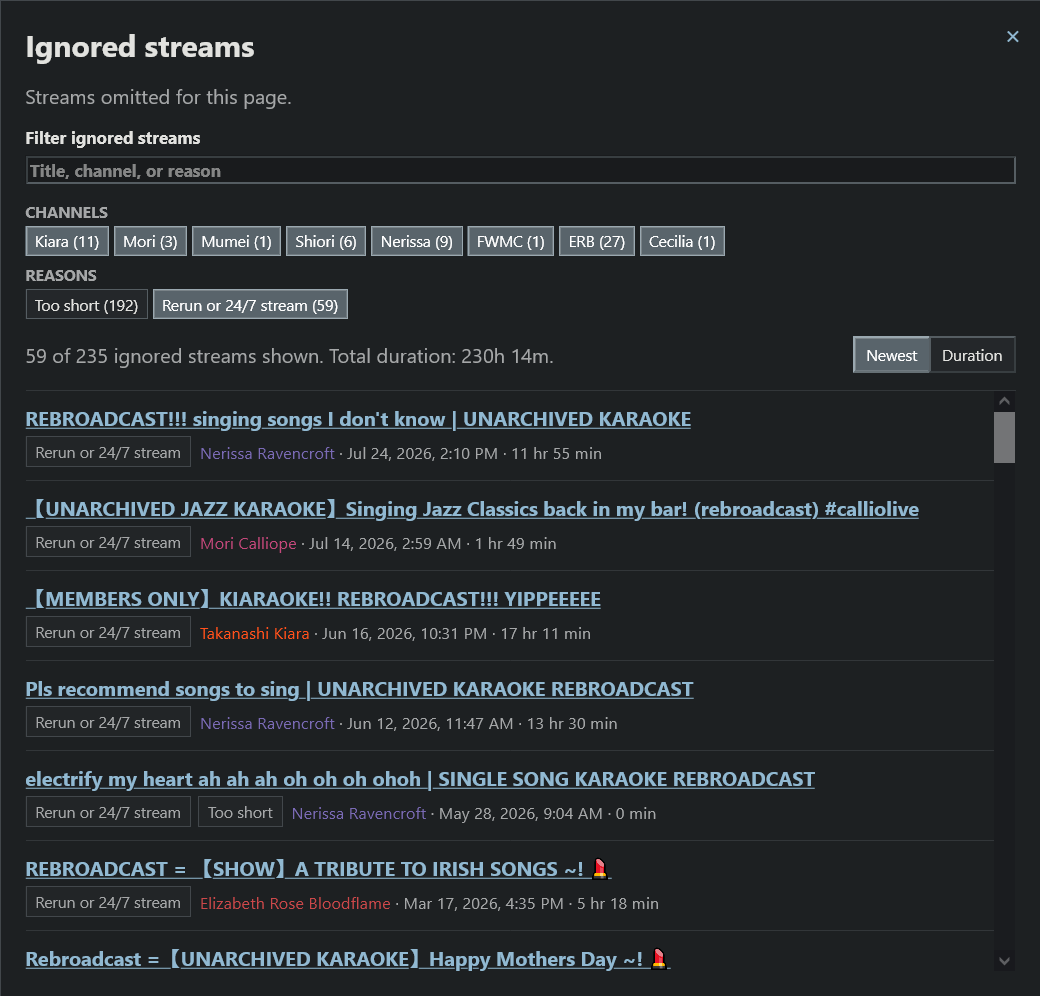Open electrify my heart karaoke rebroadcast link
The height and width of the screenshot is (996, 1040).
pyautogui.click(x=420, y=779)
